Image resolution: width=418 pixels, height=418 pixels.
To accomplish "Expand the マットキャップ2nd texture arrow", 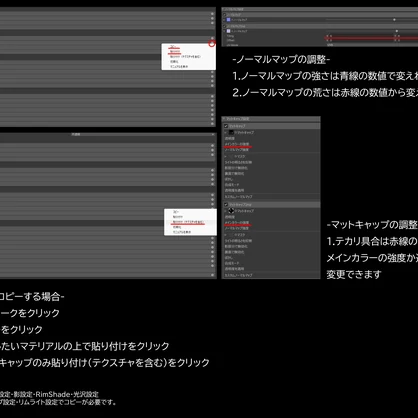I will coord(225,211).
